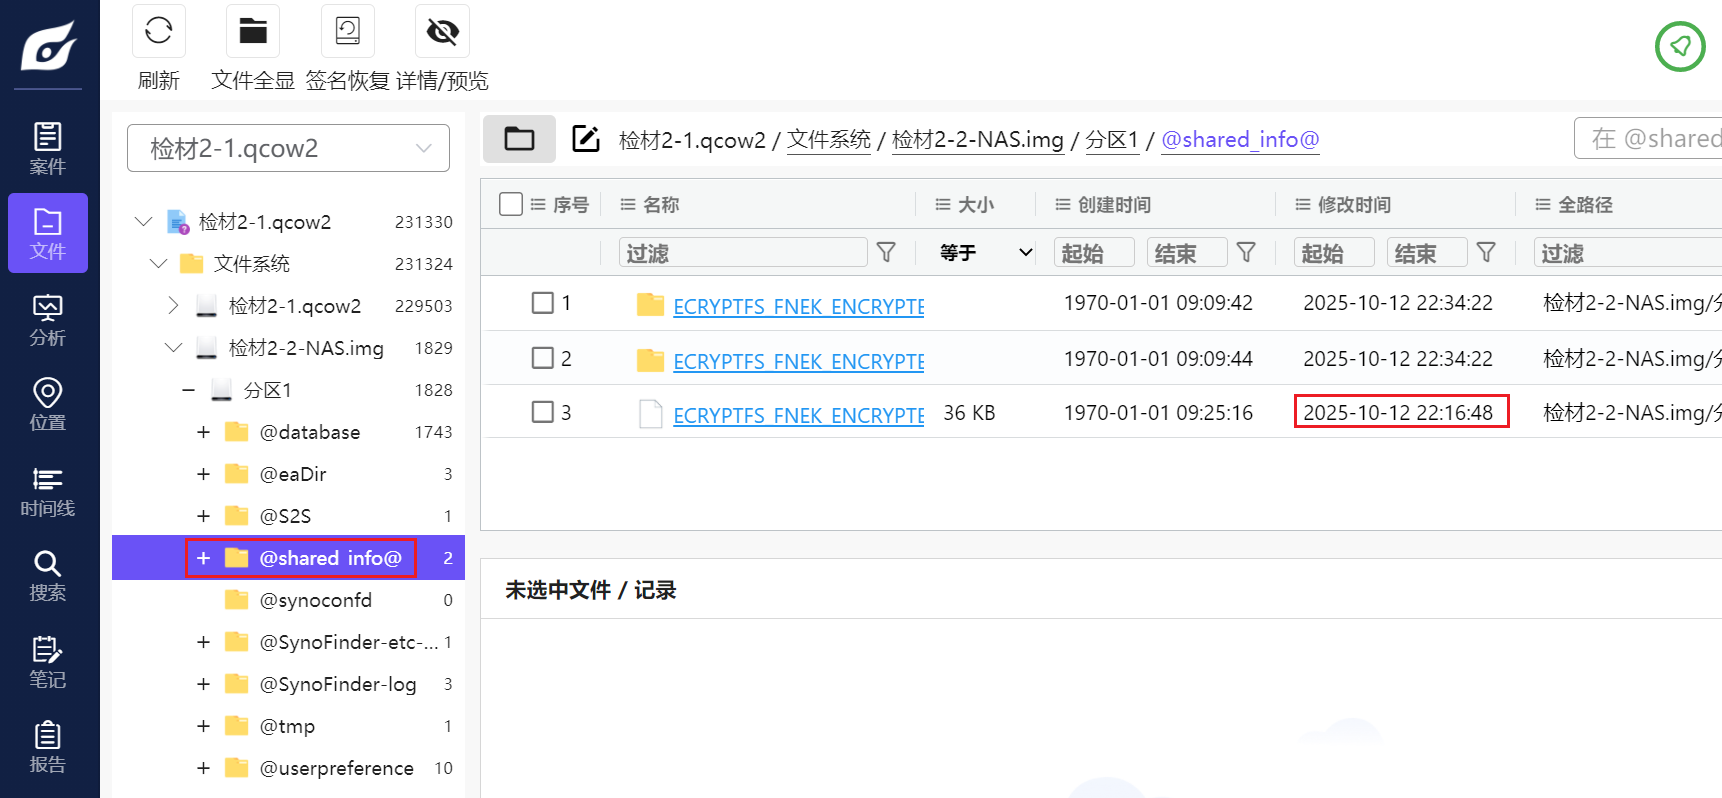Screen dimensions: 1722x798
Task: Expand the @database folder tree node
Action: [203, 432]
